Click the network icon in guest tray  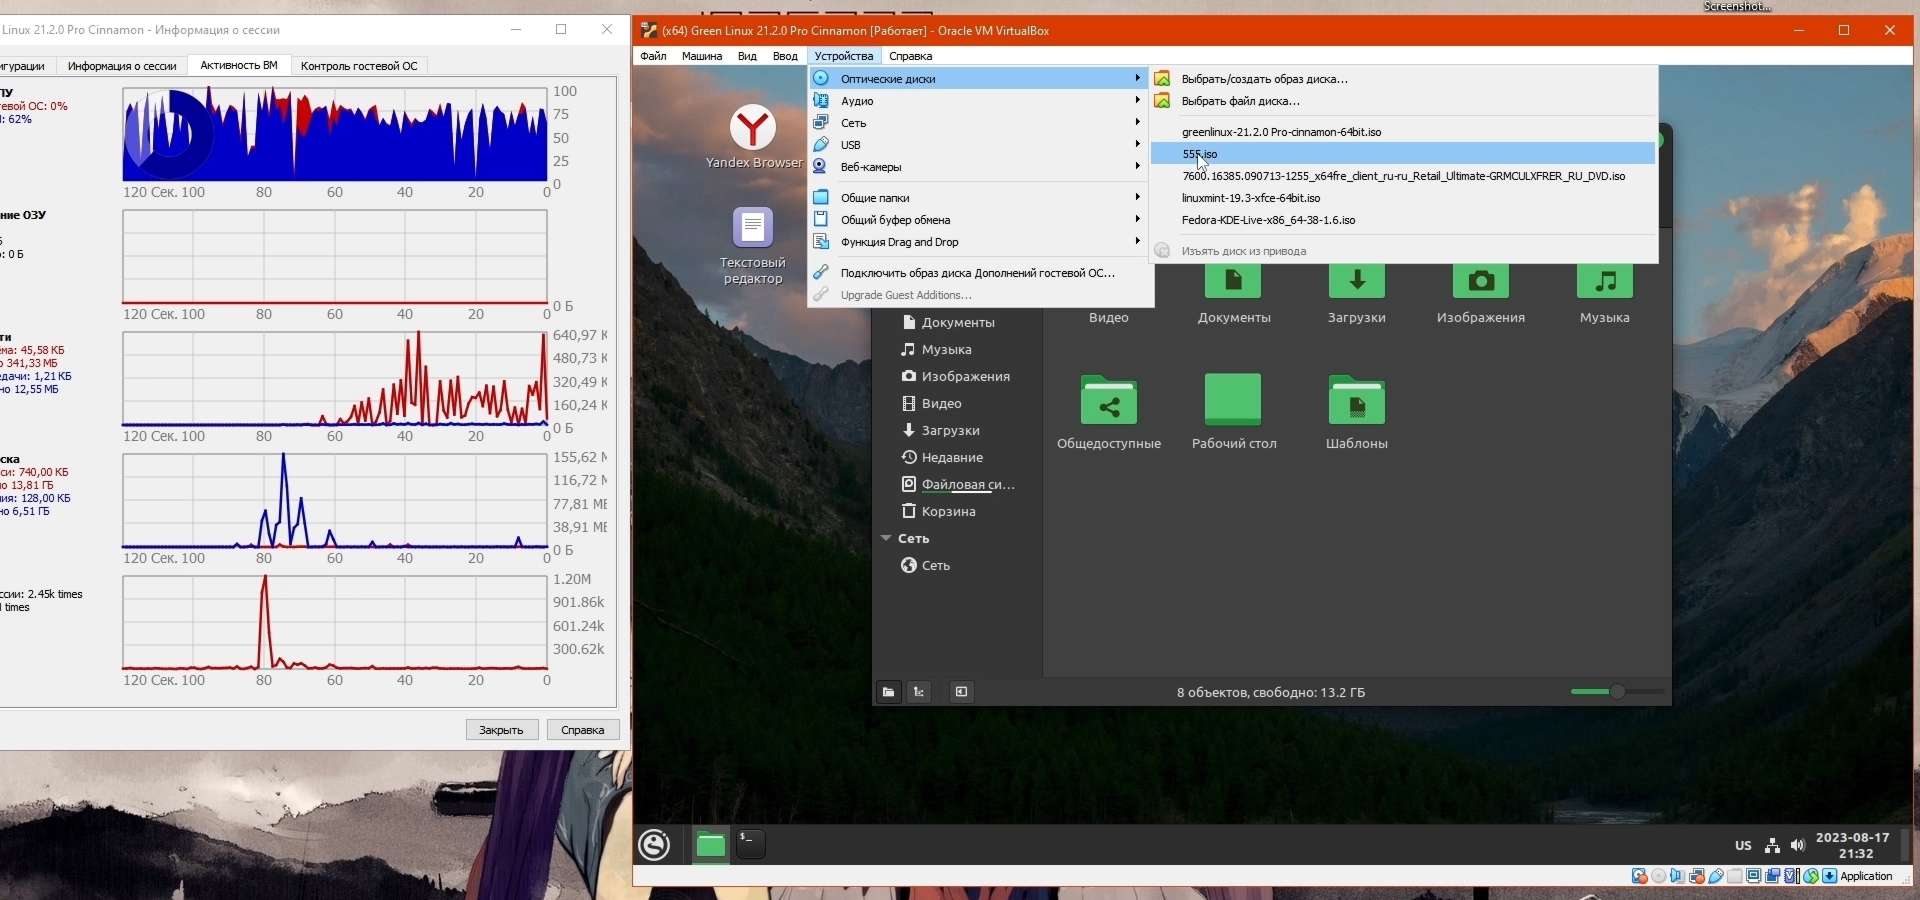click(x=1772, y=846)
